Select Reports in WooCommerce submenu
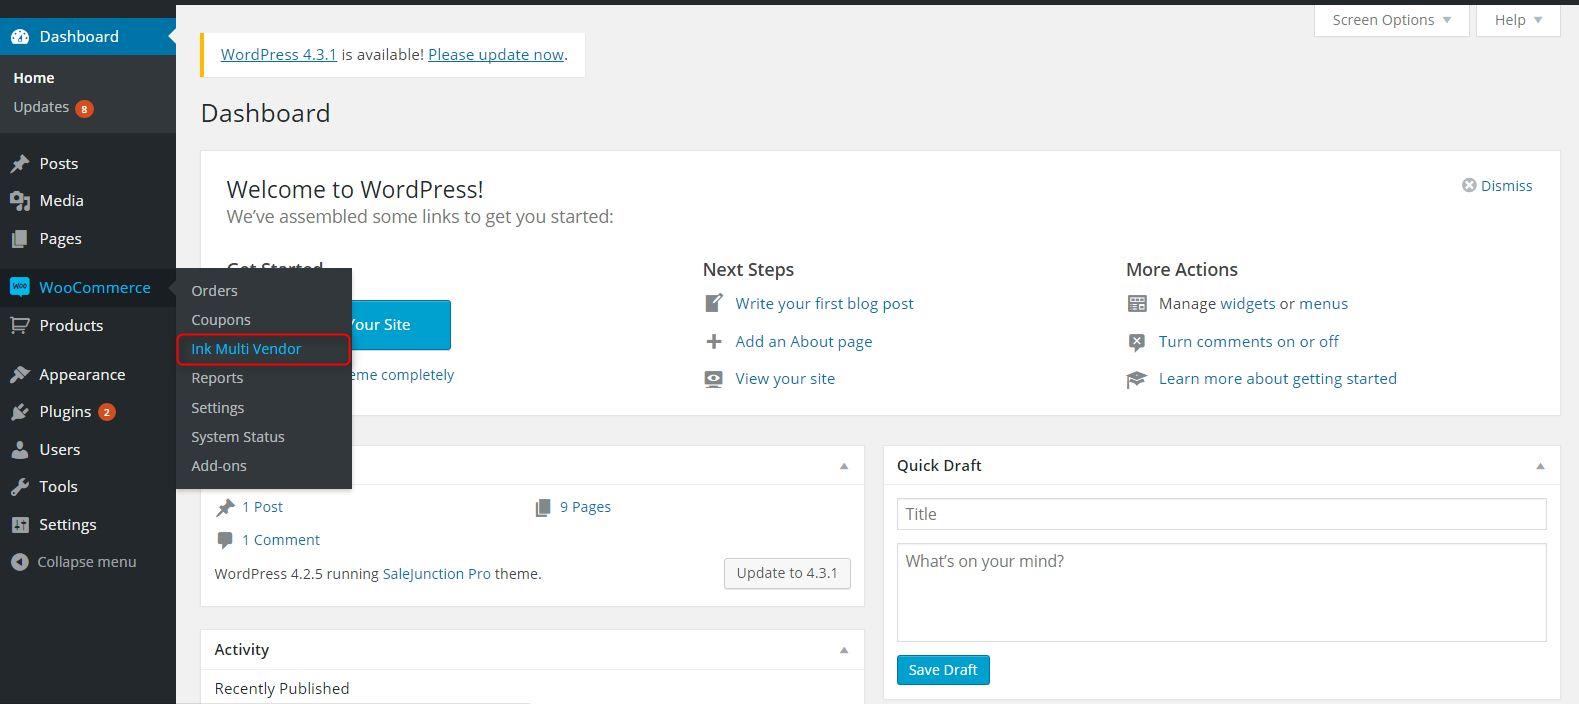Viewport: 1579px width, 704px height. pyautogui.click(x=217, y=378)
